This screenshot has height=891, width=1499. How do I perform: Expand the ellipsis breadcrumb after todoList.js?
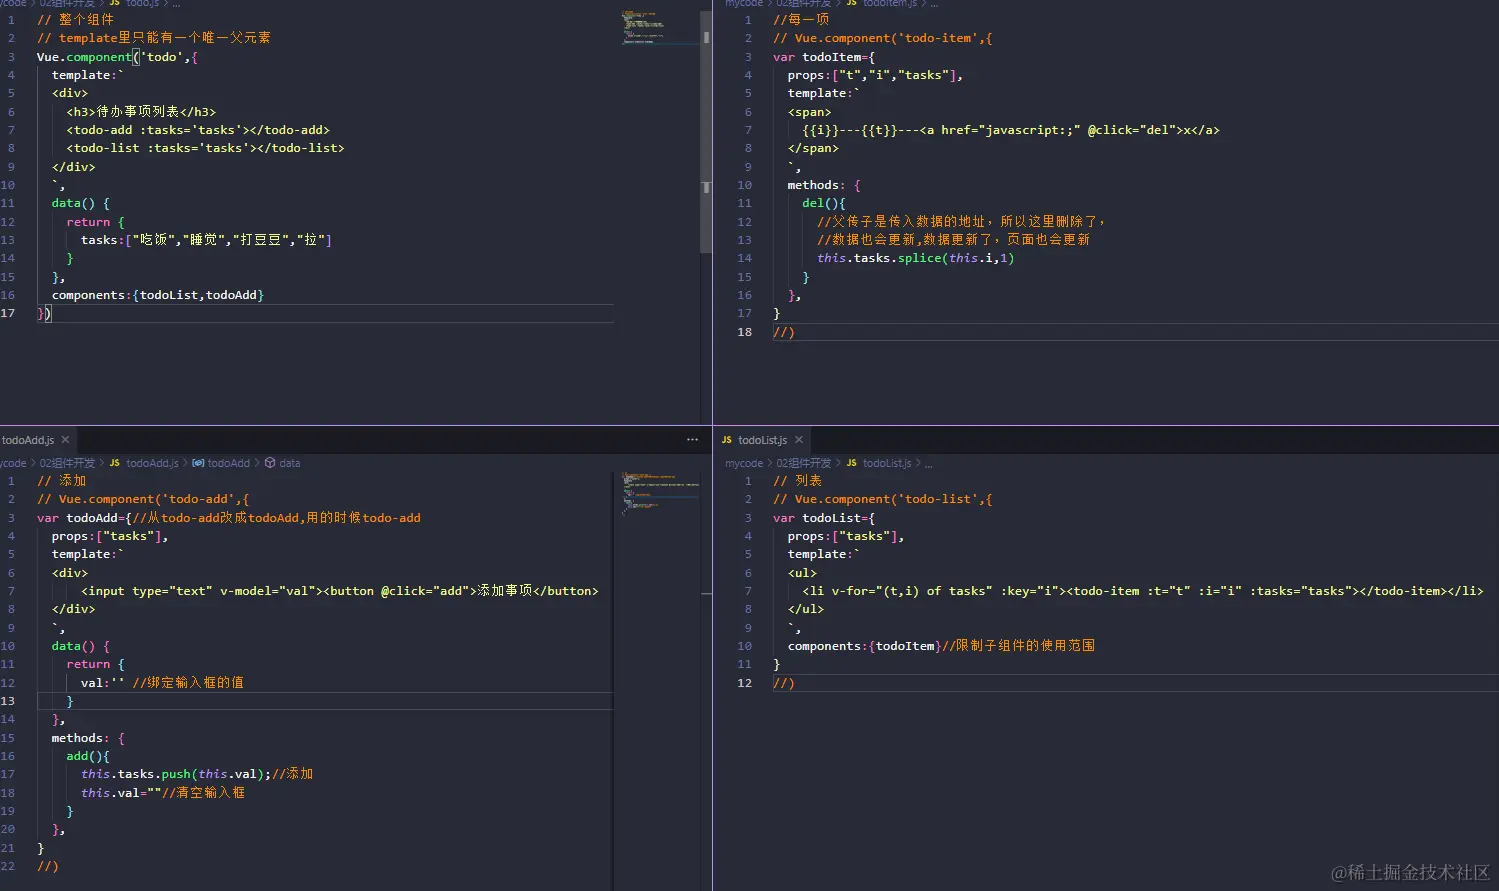929,463
